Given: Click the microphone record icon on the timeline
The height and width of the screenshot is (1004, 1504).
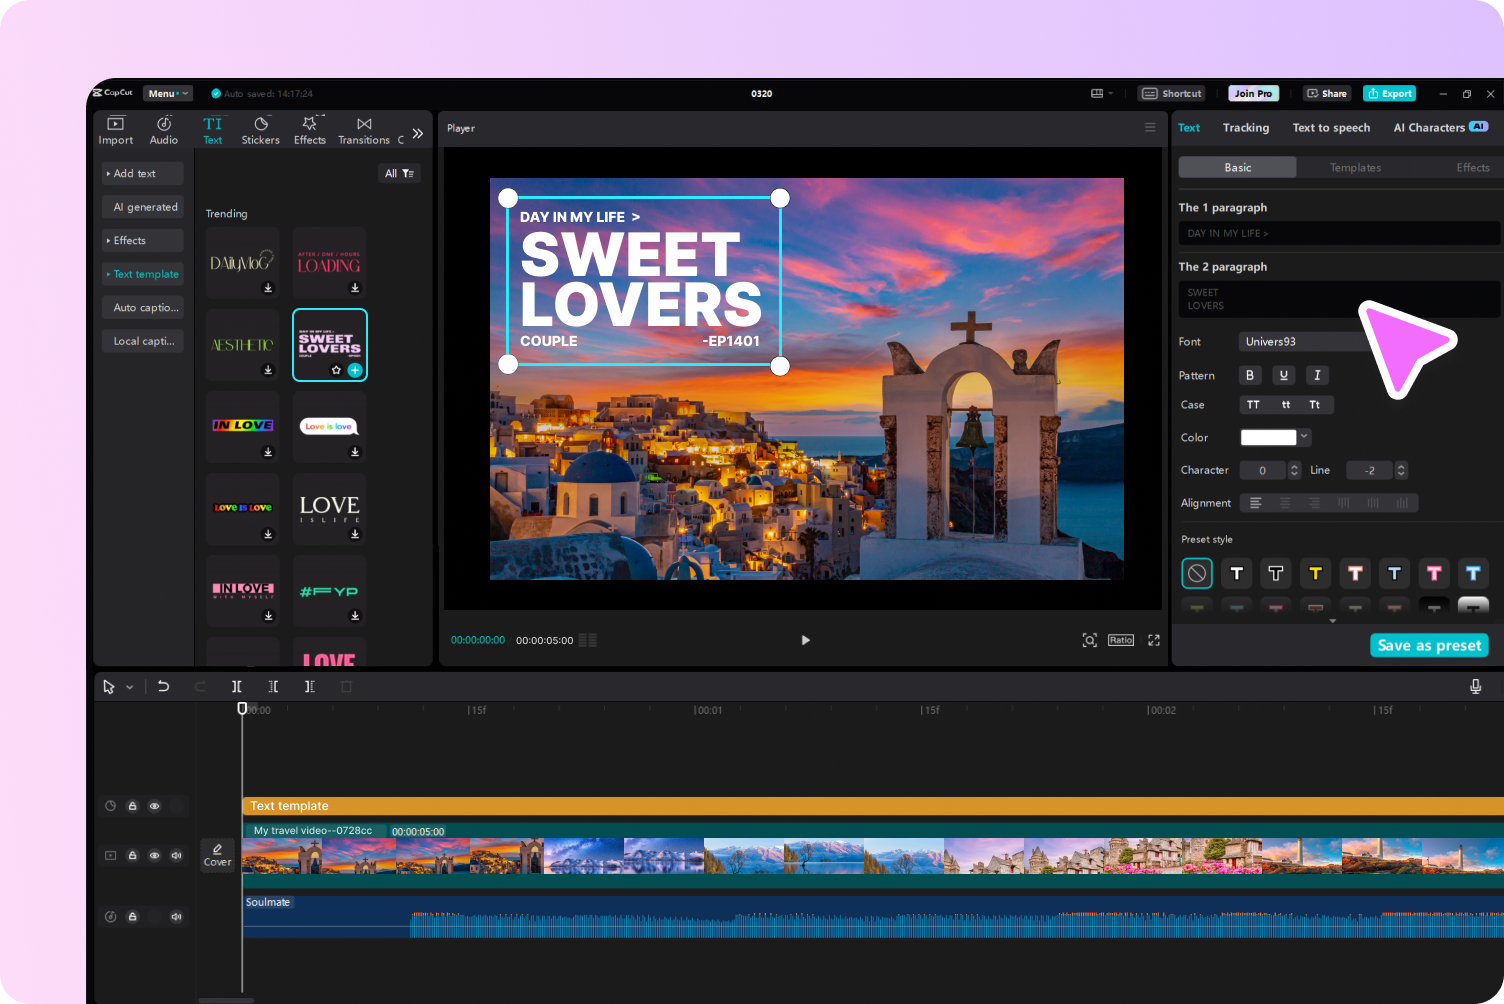Looking at the screenshot, I should click(1475, 687).
